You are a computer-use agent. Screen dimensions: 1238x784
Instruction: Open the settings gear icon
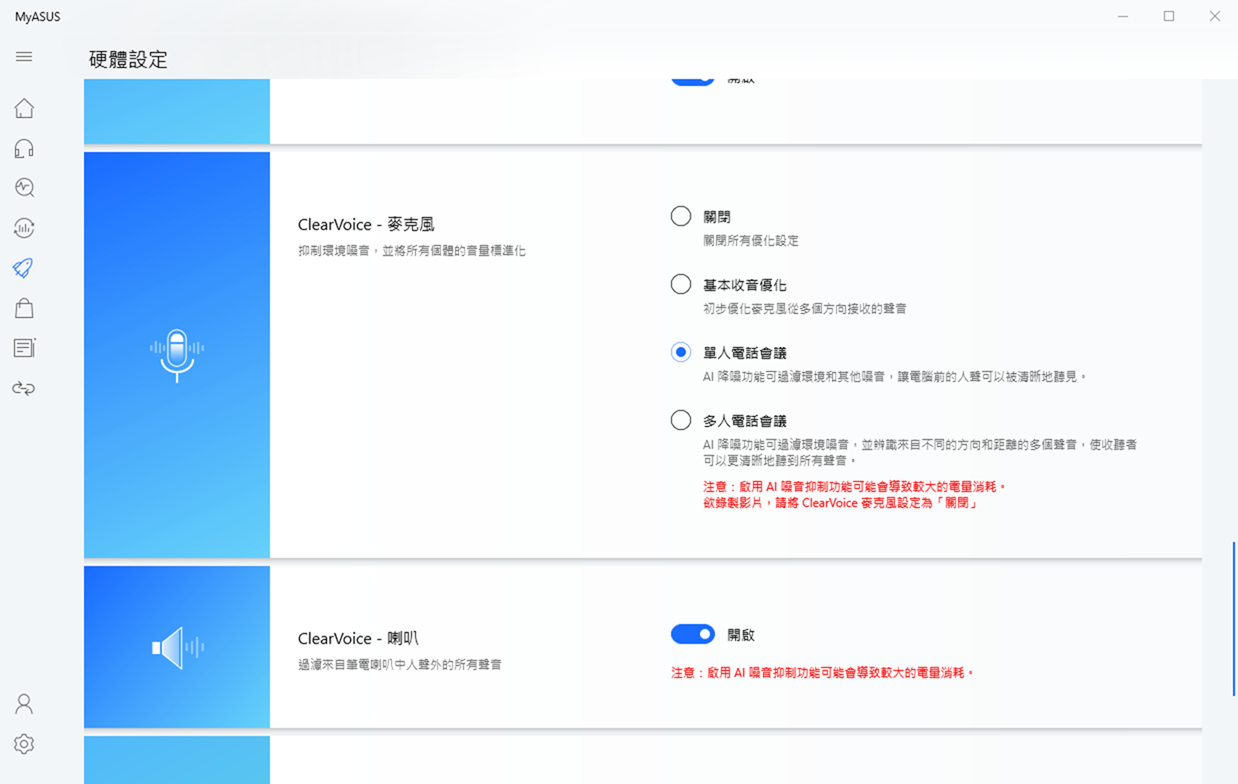coord(24,744)
